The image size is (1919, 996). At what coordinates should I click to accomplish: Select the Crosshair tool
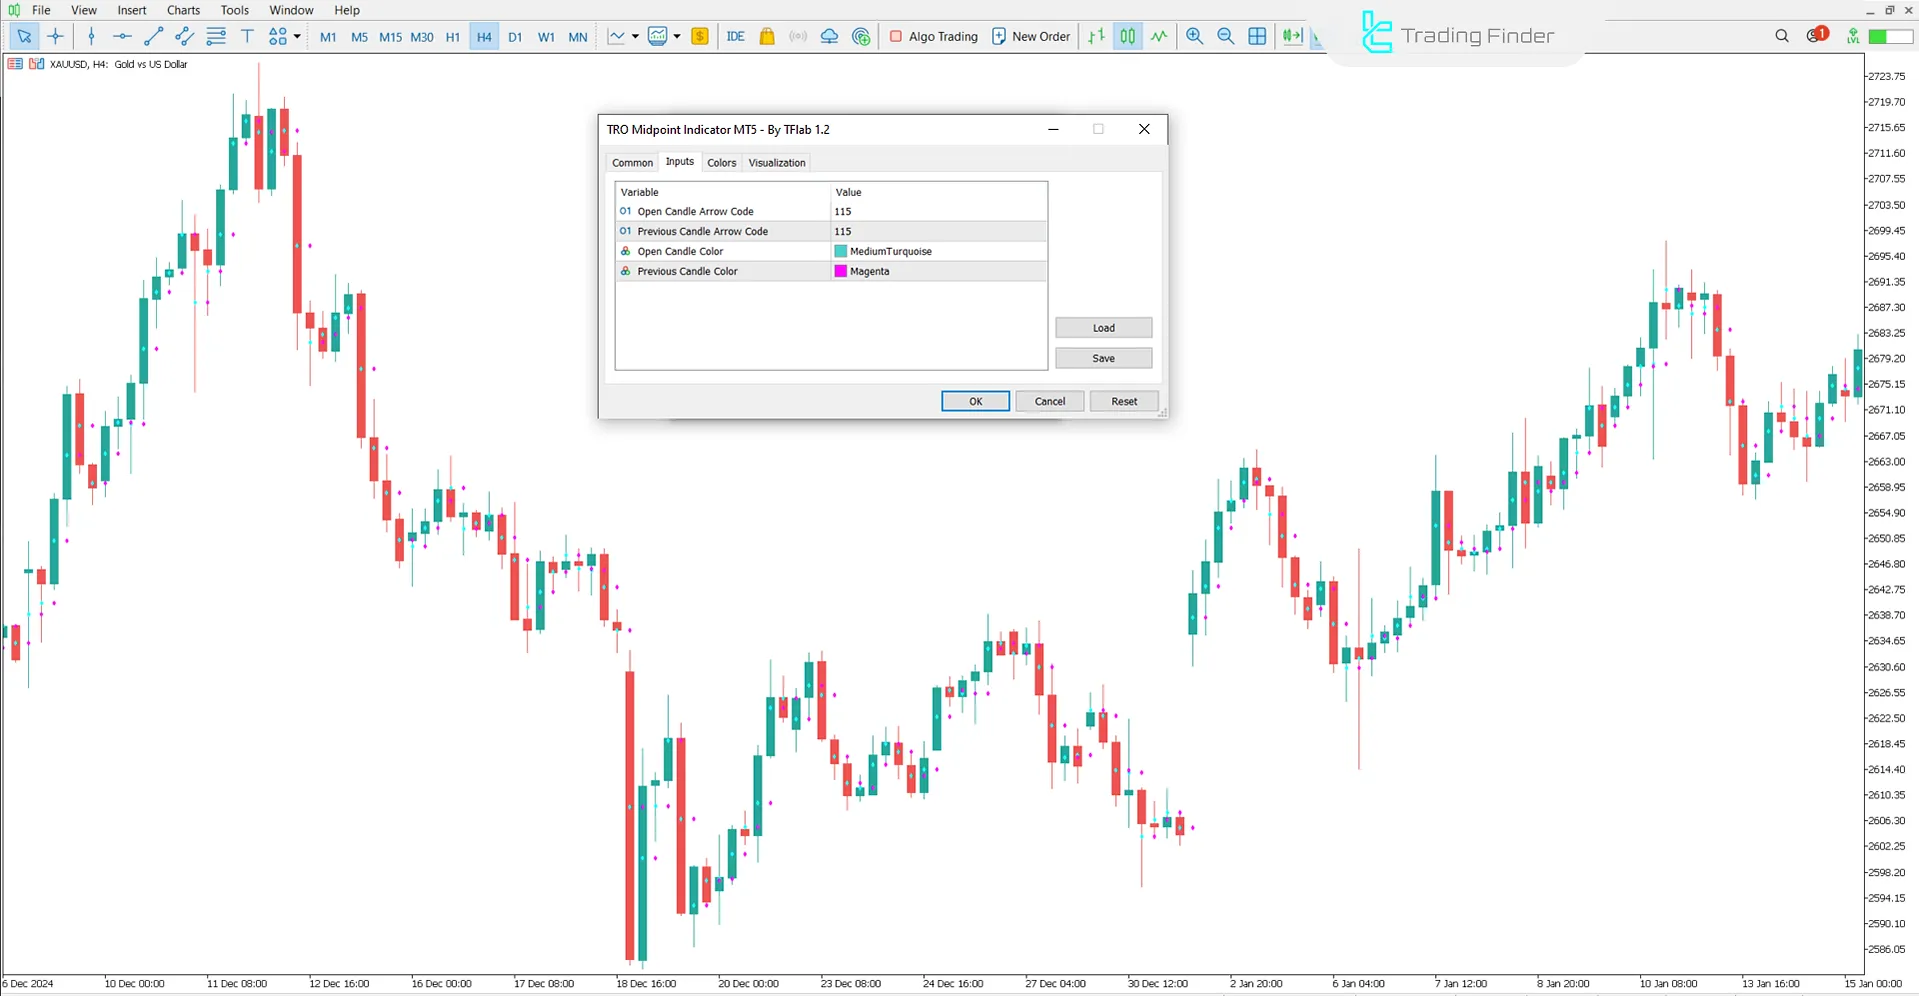pyautogui.click(x=55, y=36)
